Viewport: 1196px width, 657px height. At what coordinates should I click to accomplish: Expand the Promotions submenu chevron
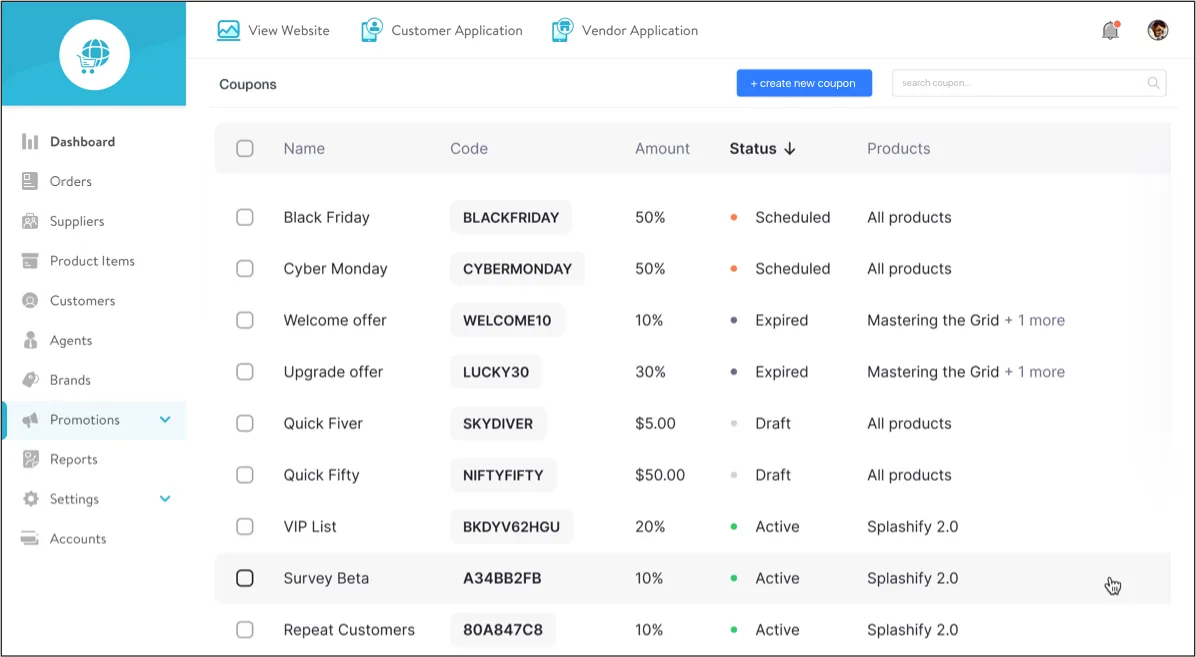(165, 420)
